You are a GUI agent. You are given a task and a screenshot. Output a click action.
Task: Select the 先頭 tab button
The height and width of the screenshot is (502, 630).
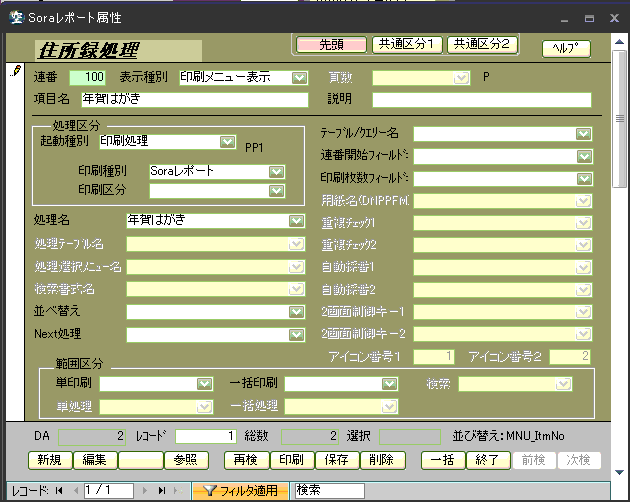(x=330, y=44)
